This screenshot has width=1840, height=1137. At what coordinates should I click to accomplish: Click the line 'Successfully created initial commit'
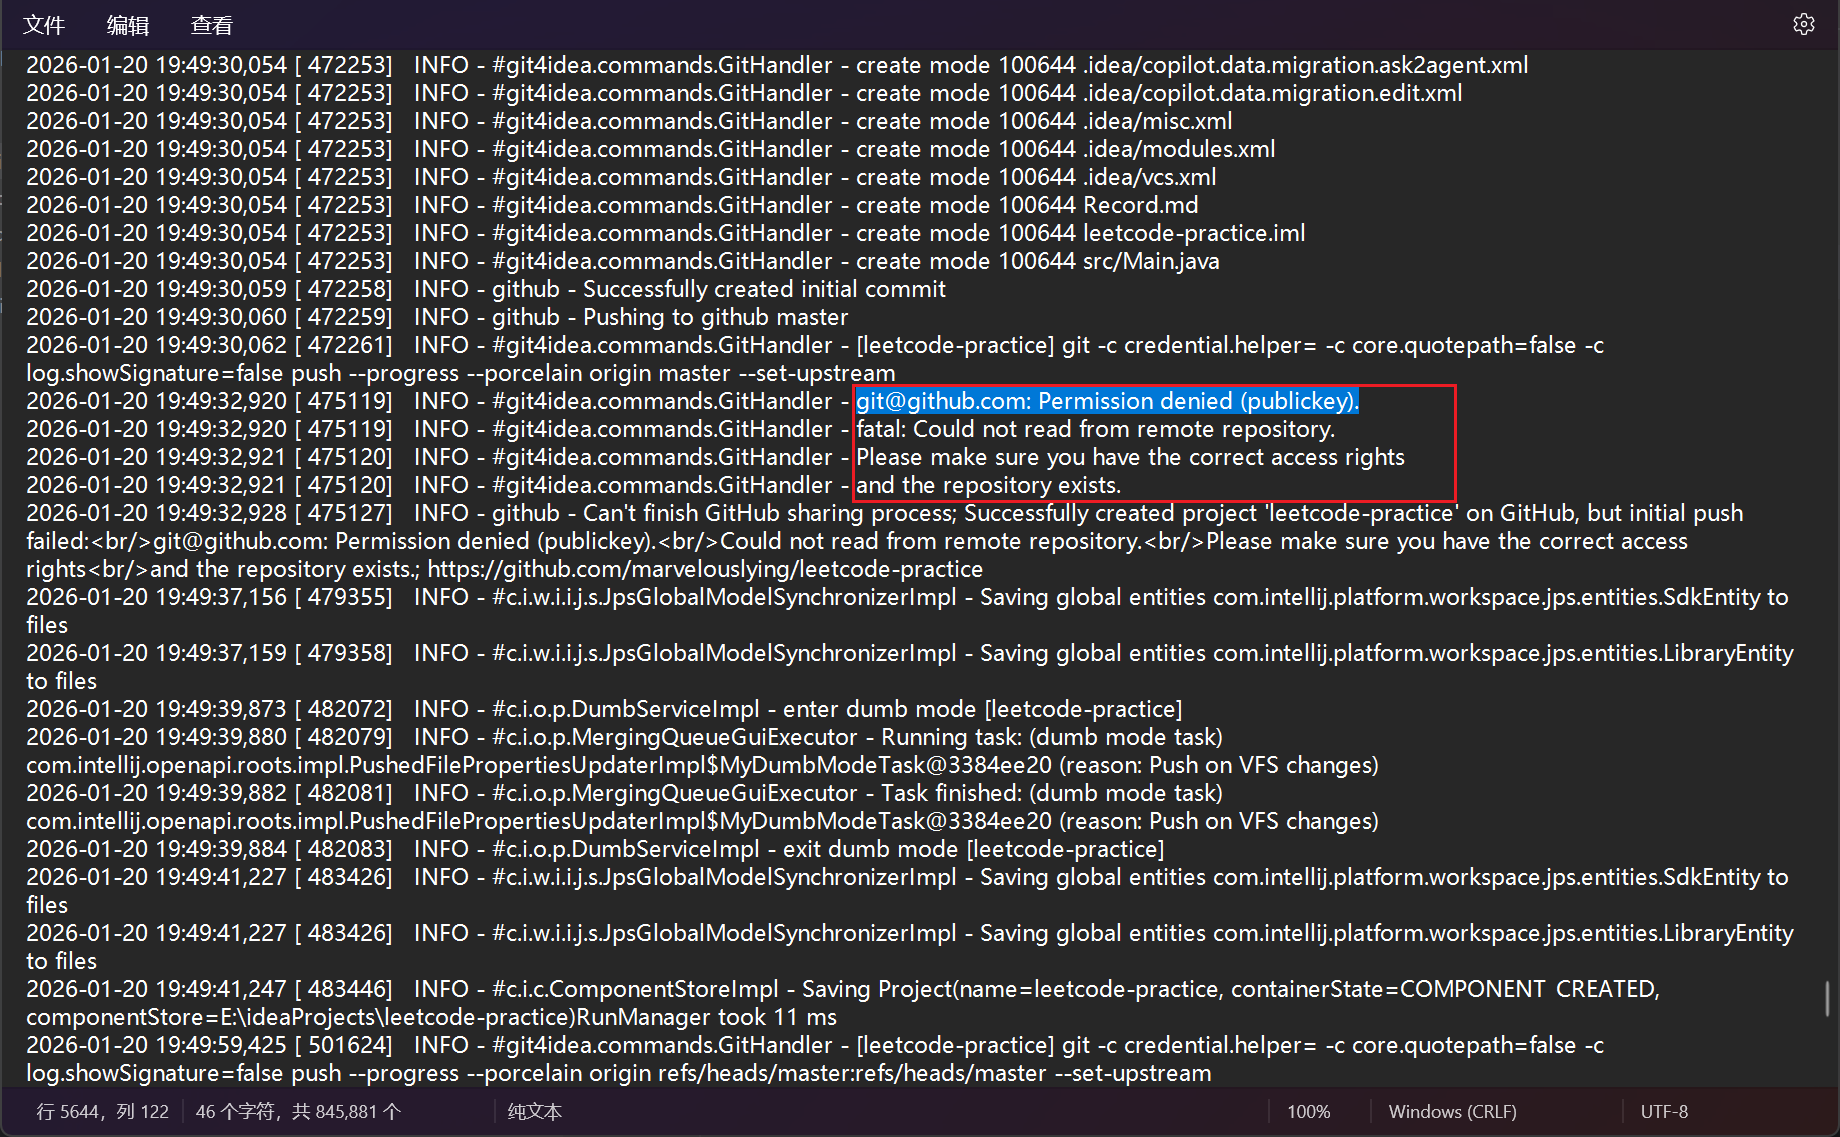click(764, 289)
